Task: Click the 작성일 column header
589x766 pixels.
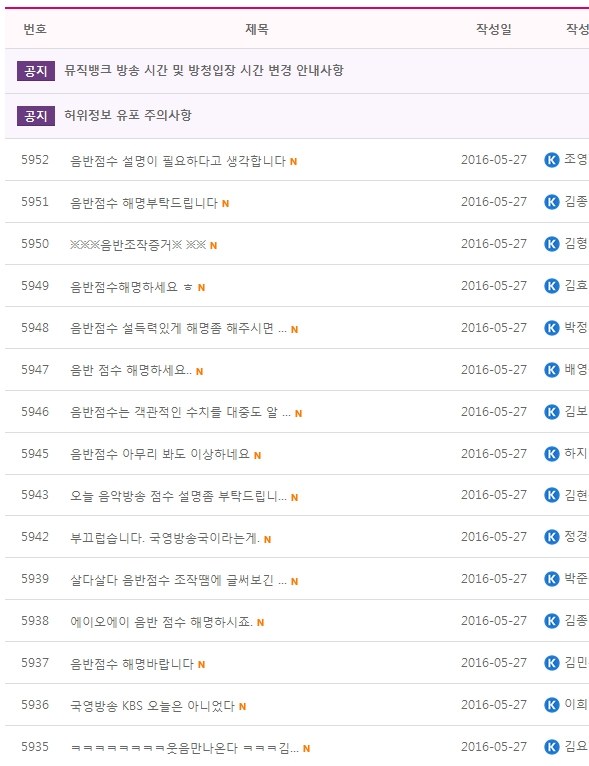Action: coord(494,29)
